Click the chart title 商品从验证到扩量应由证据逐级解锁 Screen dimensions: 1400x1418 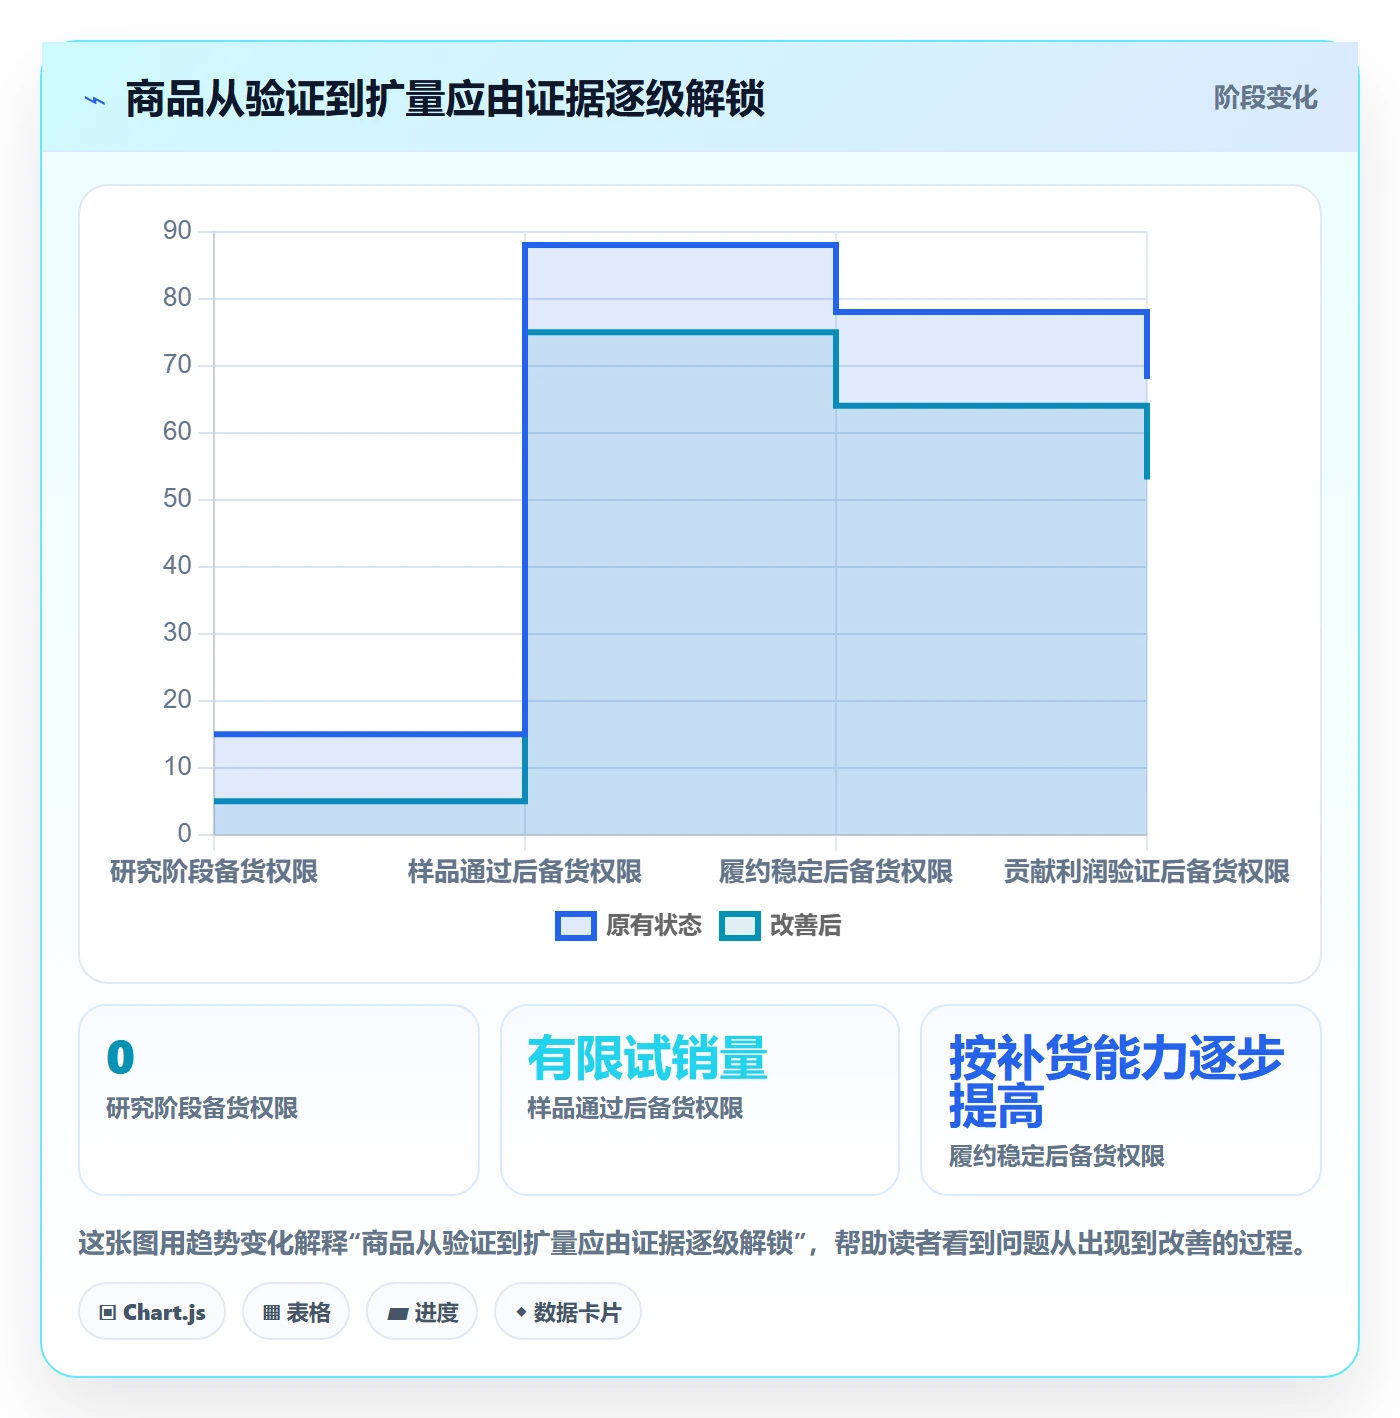coord(445,100)
